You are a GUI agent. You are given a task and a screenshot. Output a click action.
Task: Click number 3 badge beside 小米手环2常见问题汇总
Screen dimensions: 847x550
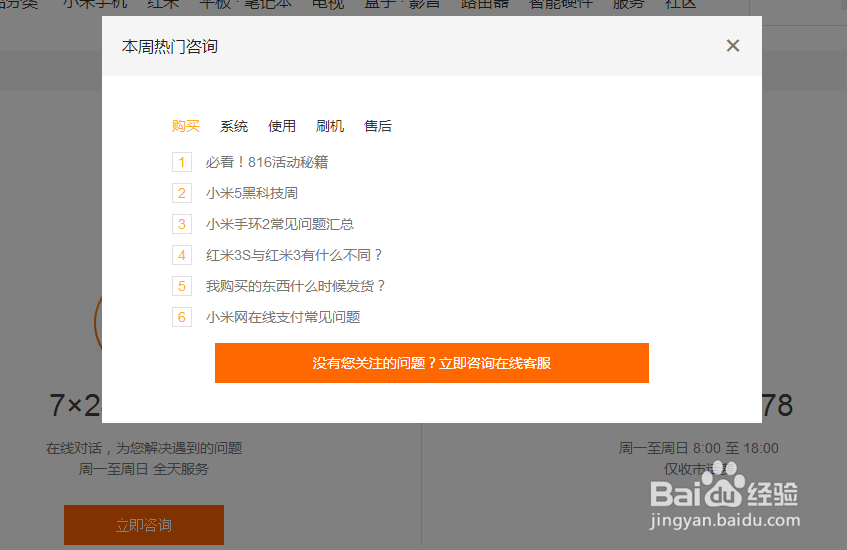pos(182,224)
